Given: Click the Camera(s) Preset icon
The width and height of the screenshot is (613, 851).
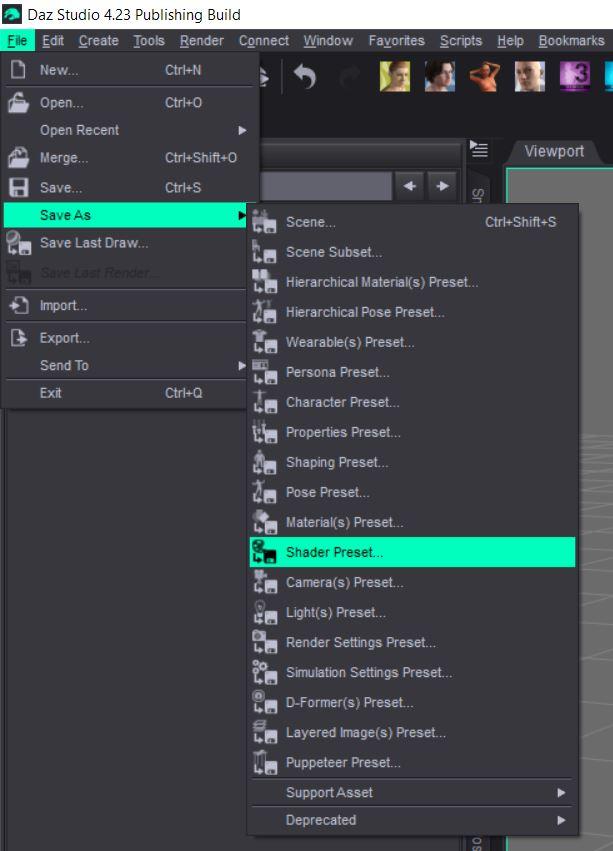Looking at the screenshot, I should [264, 582].
